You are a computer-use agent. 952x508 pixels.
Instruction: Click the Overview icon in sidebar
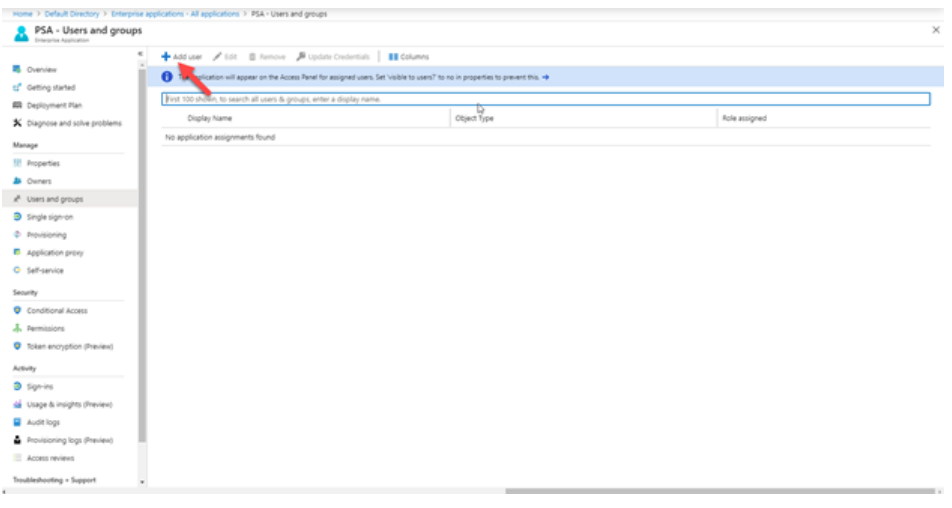[x=17, y=69]
